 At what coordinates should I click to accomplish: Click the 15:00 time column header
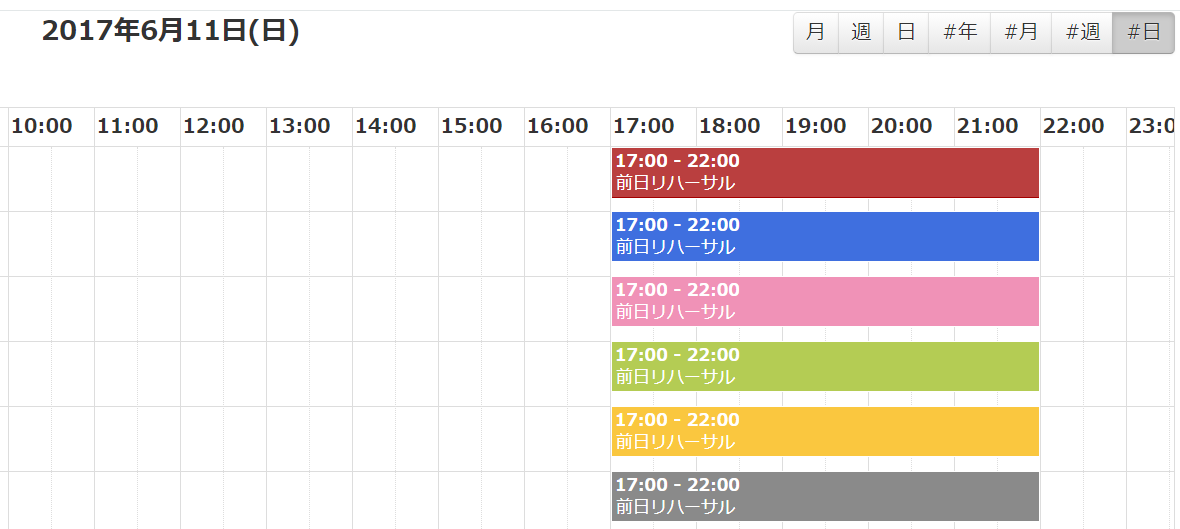click(x=472, y=126)
